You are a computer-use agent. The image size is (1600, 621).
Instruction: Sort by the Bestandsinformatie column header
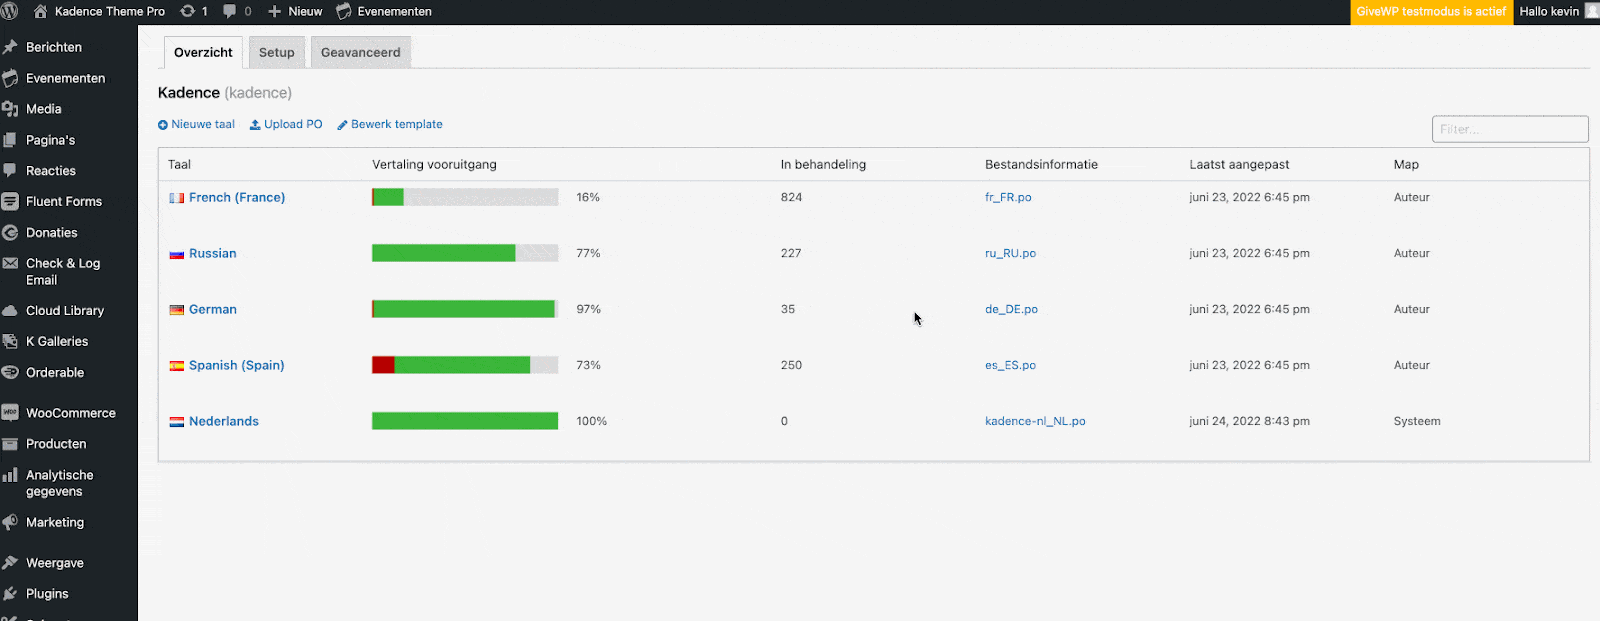(x=1041, y=165)
